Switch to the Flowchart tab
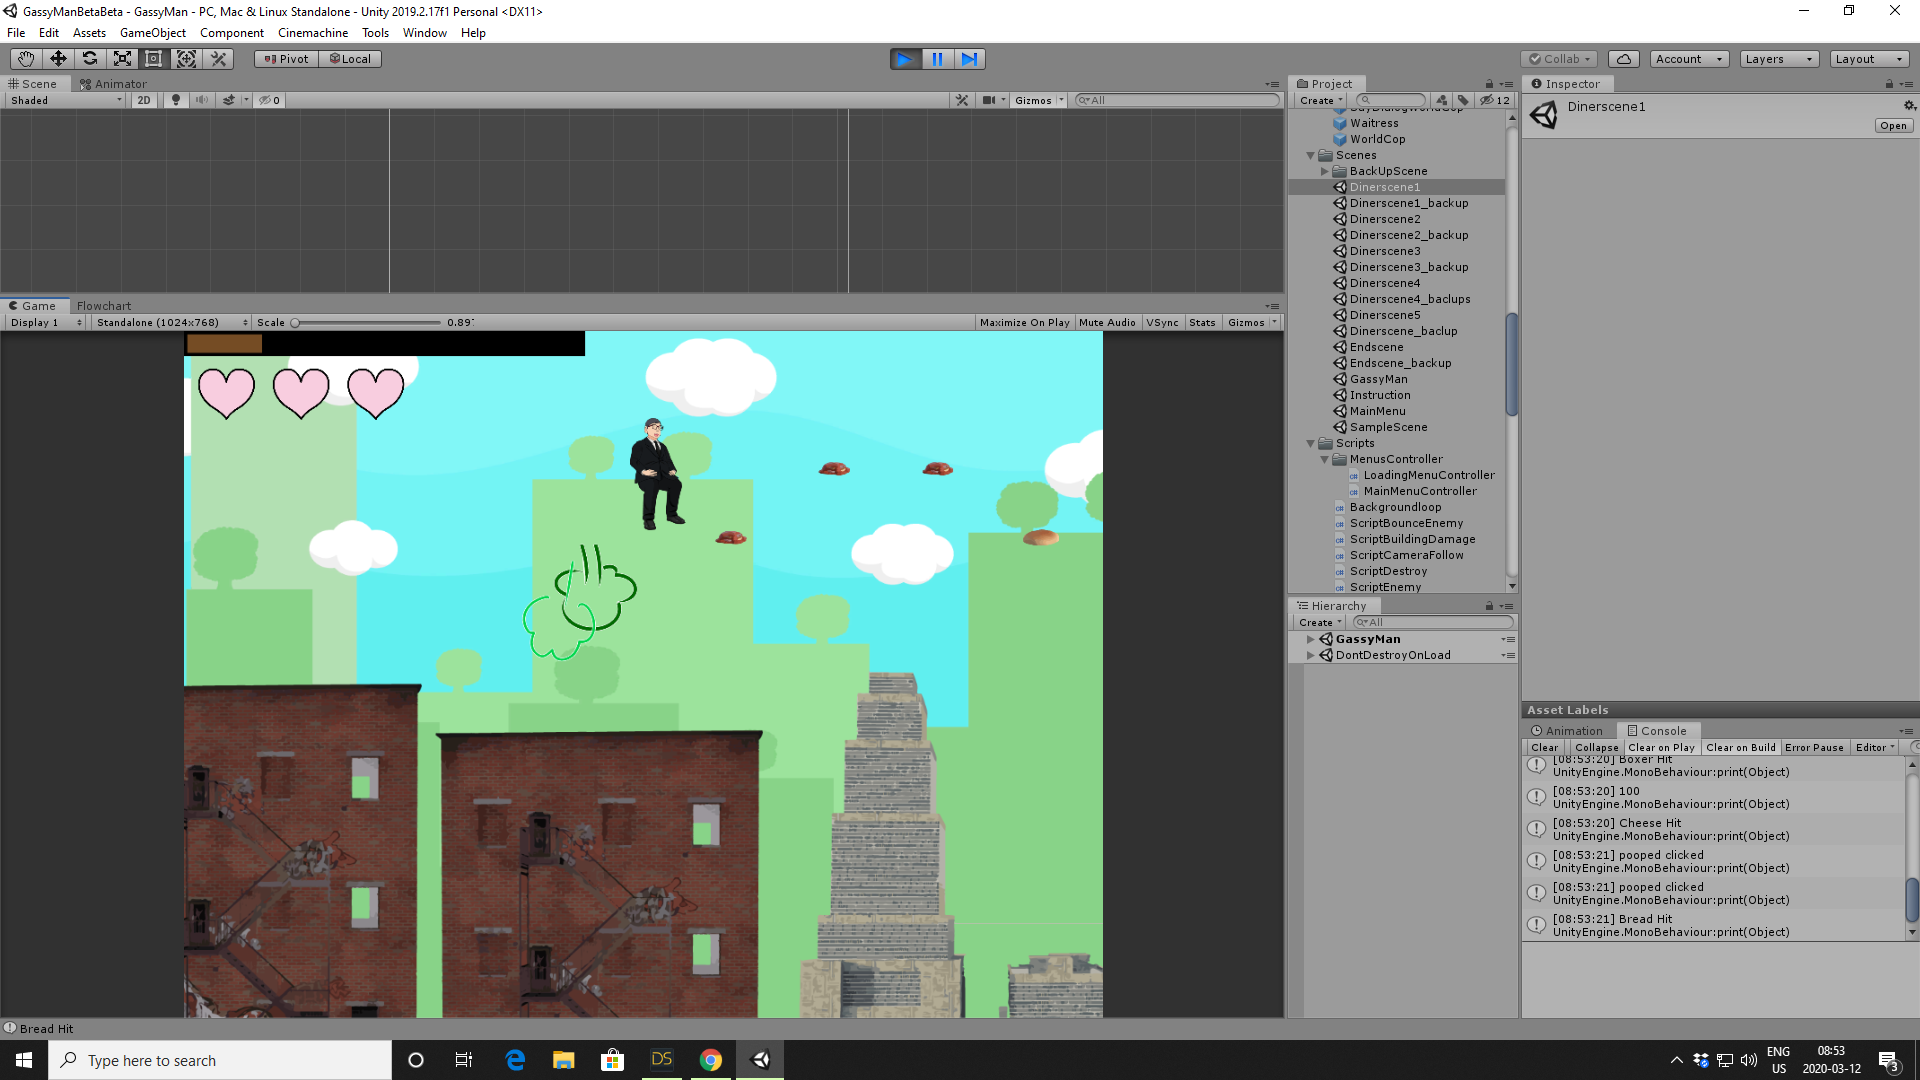1920x1080 pixels. coord(104,306)
